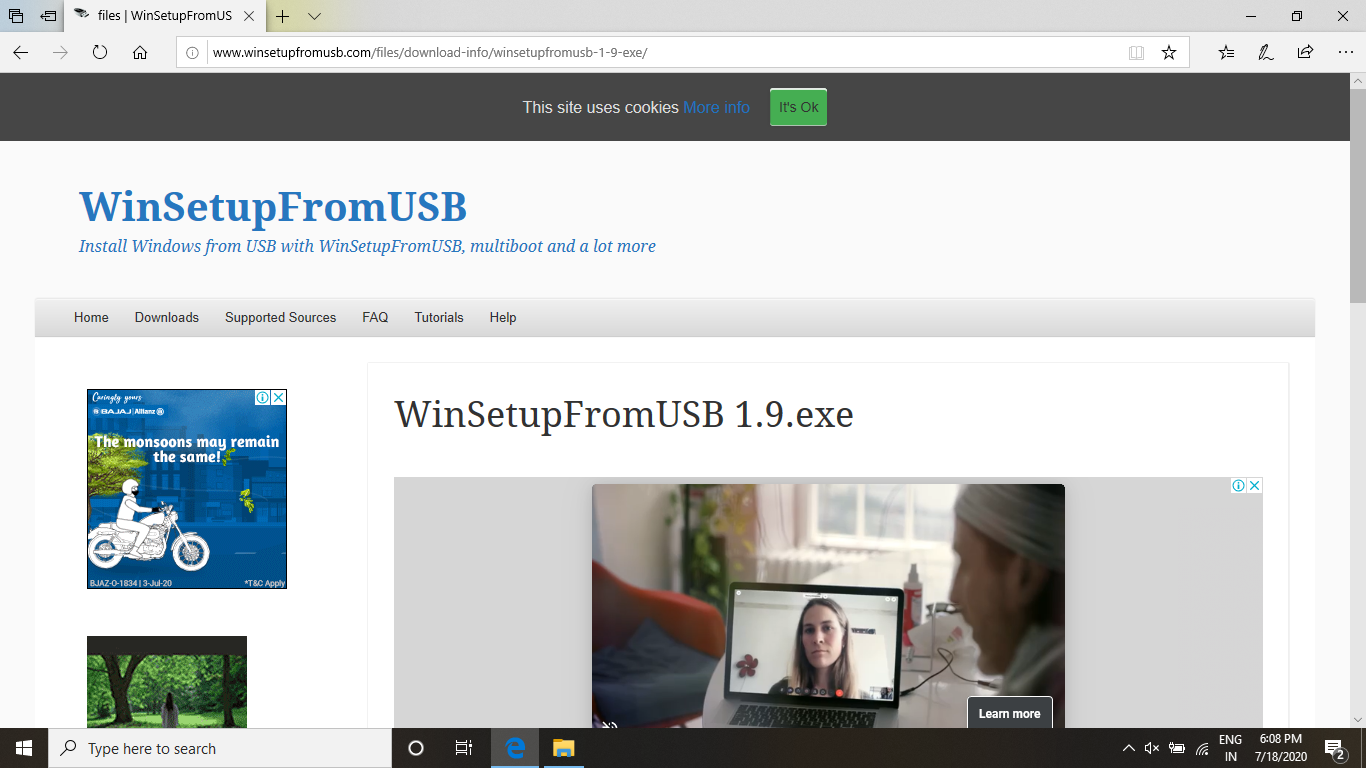
Task: Open a new tab with plus icon
Action: pyautogui.click(x=283, y=16)
